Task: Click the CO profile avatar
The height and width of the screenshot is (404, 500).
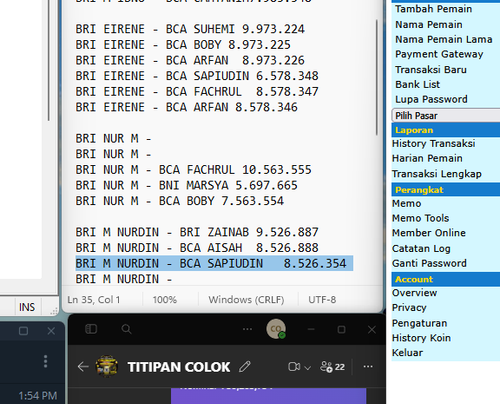Action: (276, 329)
